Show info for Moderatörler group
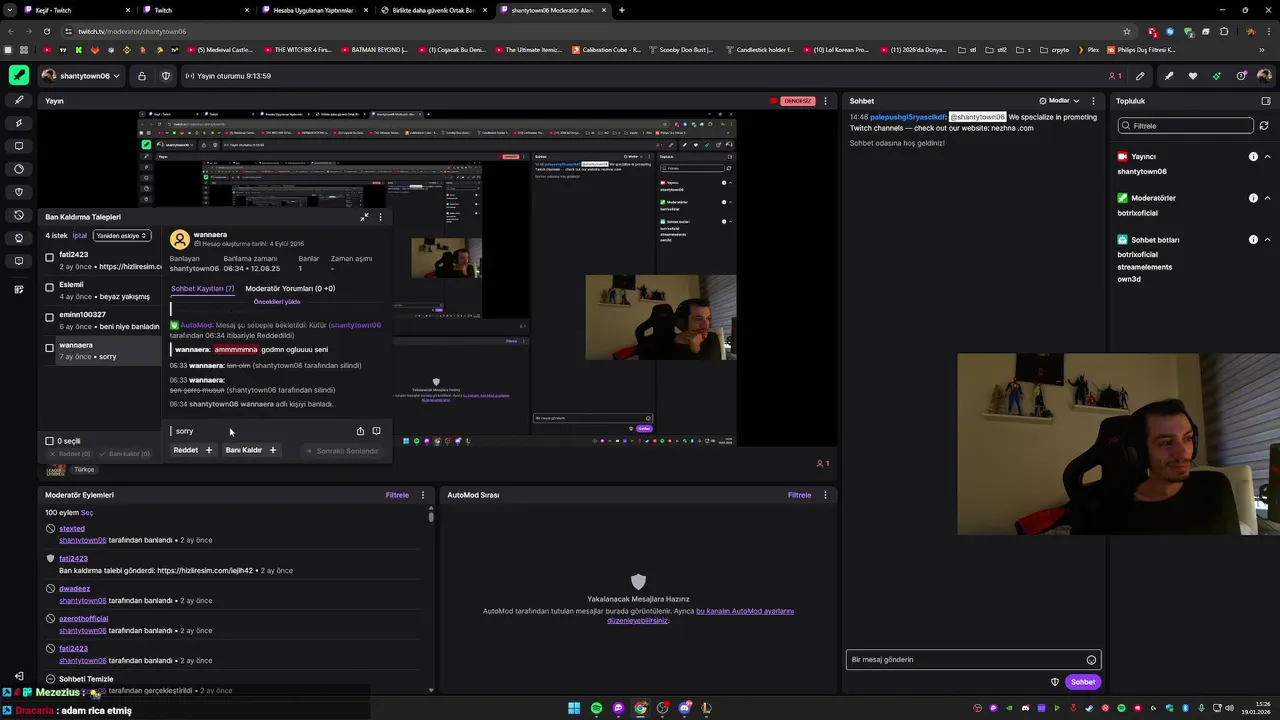This screenshot has height=720, width=1280. pos(1253,198)
